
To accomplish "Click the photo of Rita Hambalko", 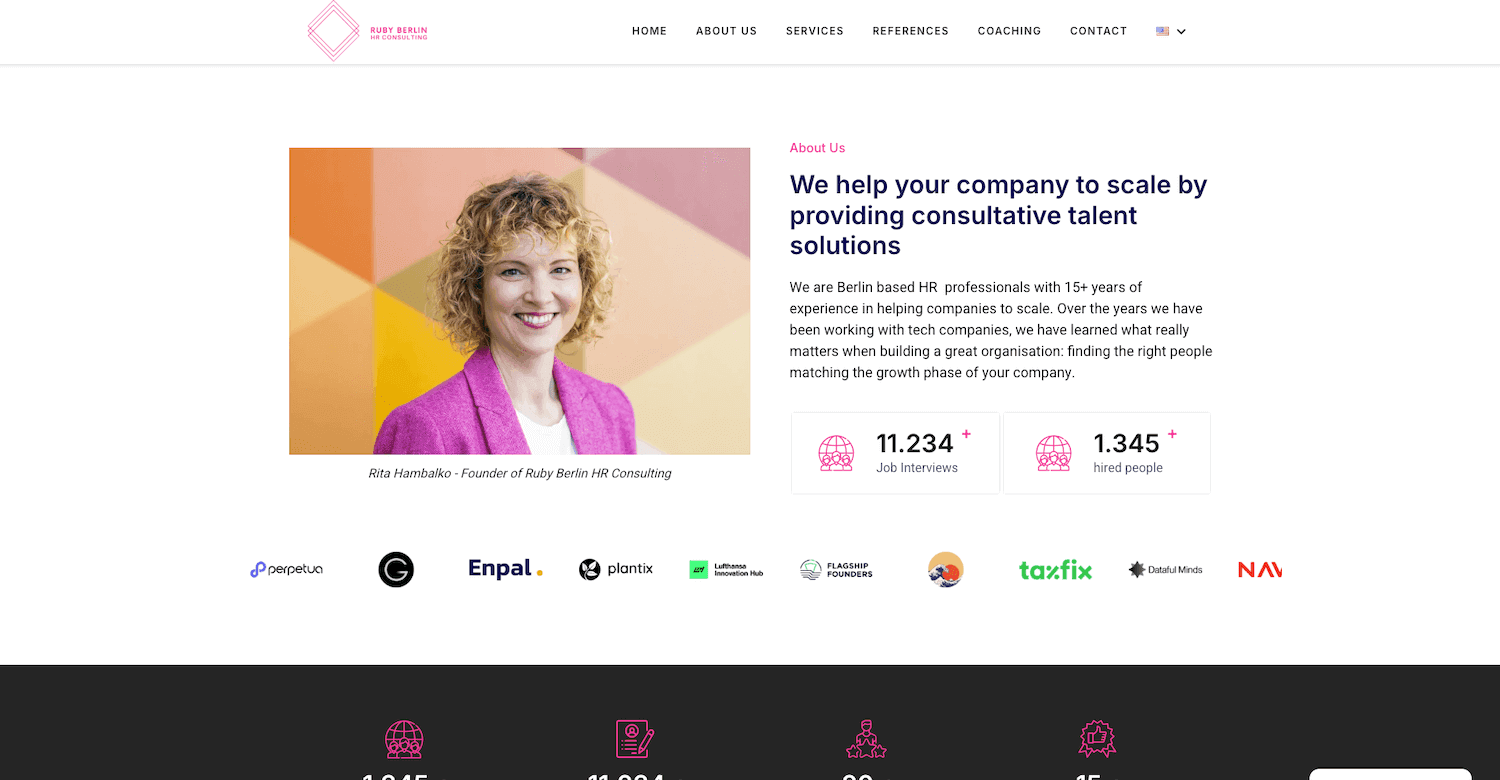I will coord(519,301).
